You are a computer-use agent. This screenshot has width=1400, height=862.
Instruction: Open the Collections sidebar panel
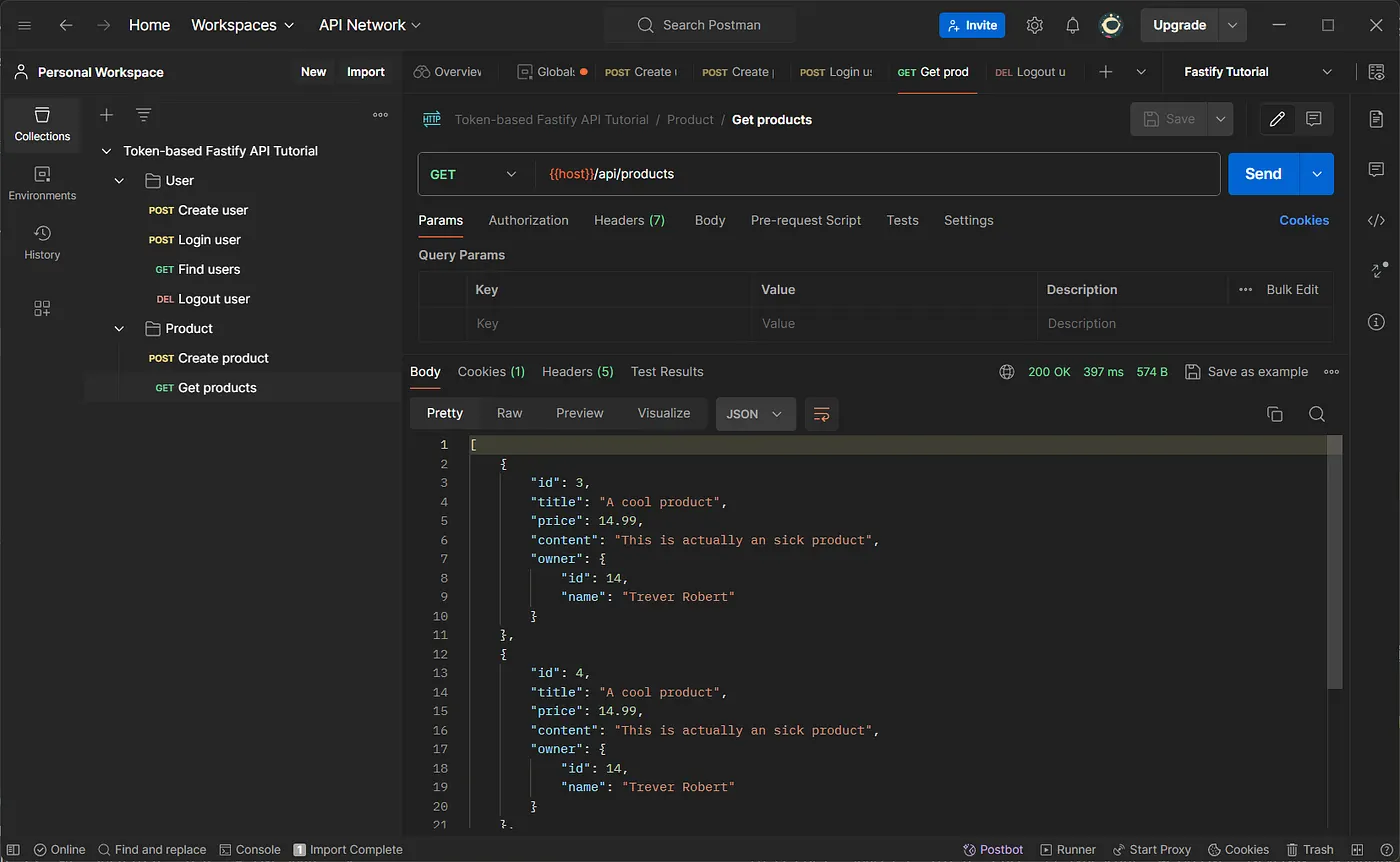click(42, 124)
